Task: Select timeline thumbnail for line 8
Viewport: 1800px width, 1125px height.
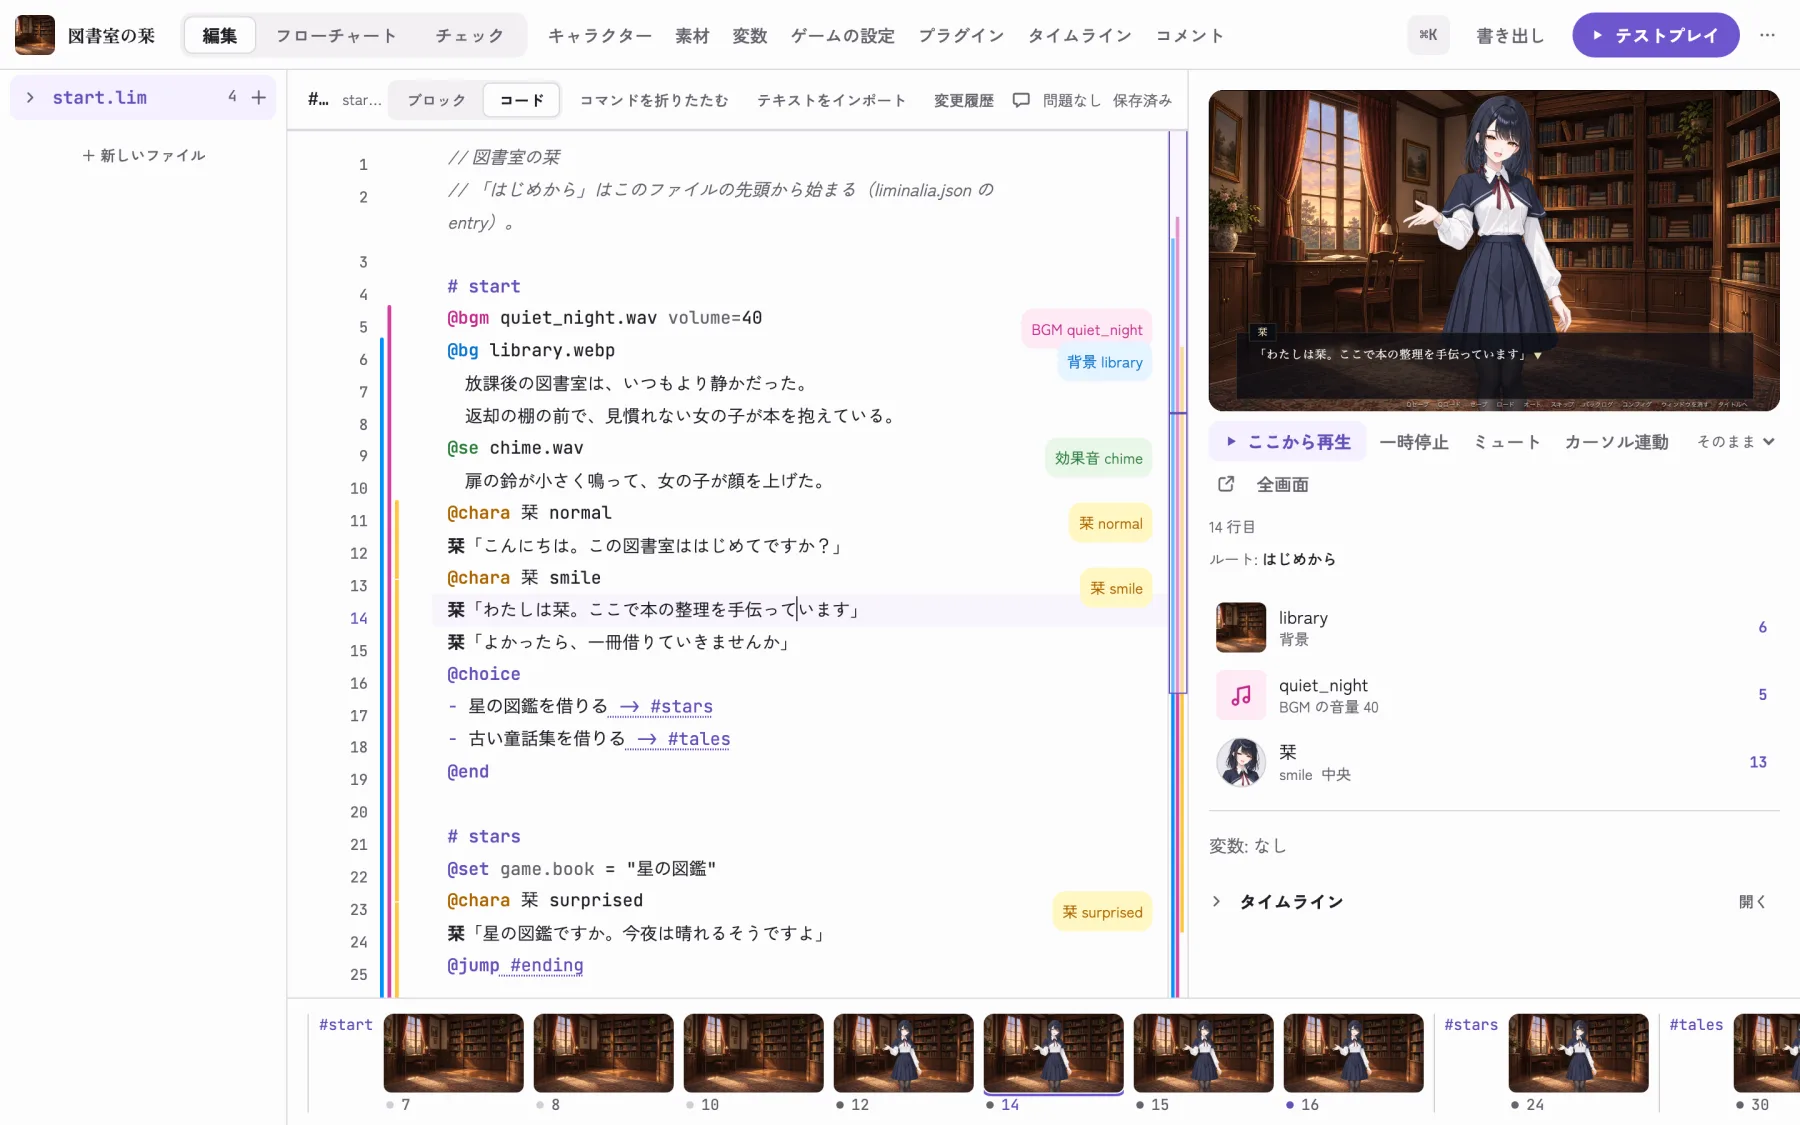Action: tap(604, 1053)
